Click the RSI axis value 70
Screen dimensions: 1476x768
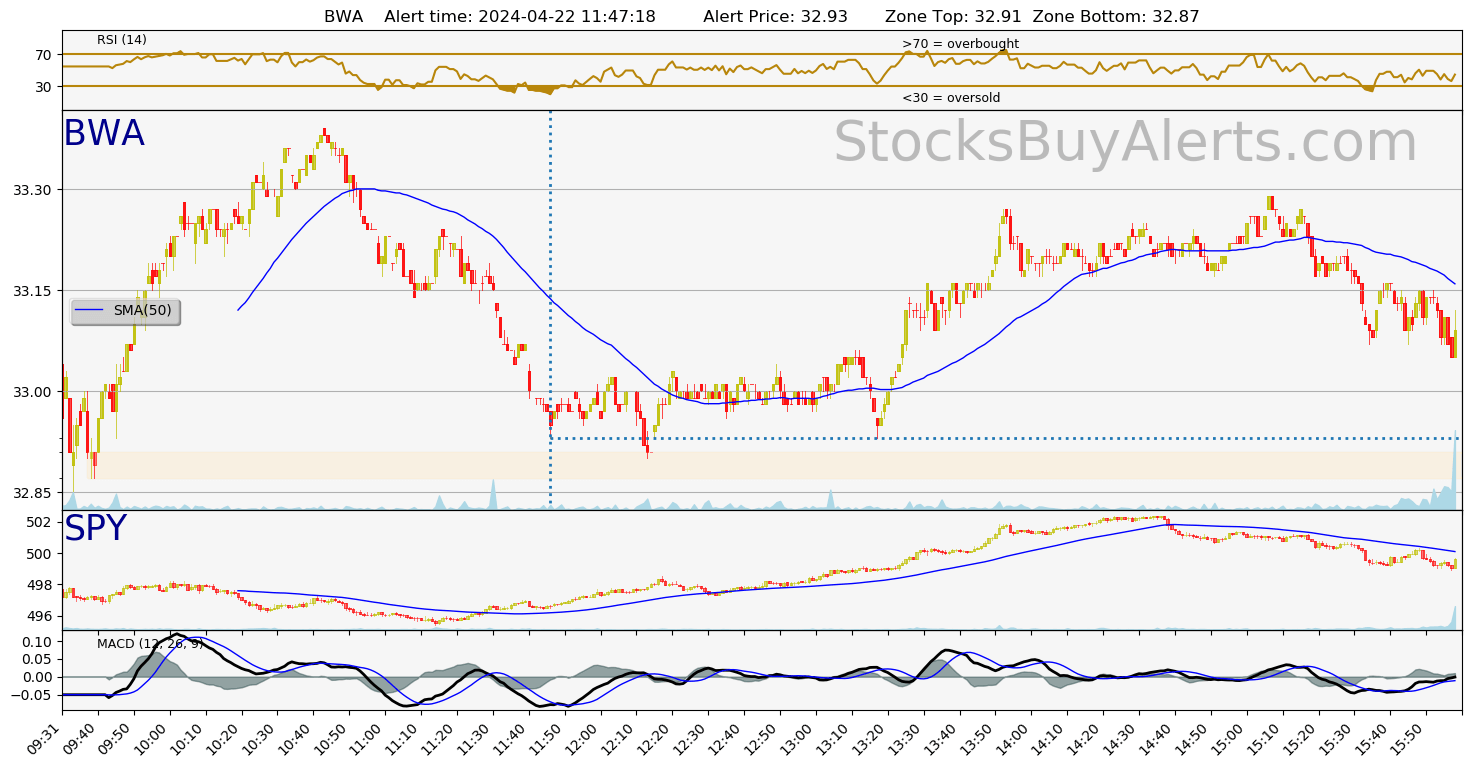[x=43, y=55]
